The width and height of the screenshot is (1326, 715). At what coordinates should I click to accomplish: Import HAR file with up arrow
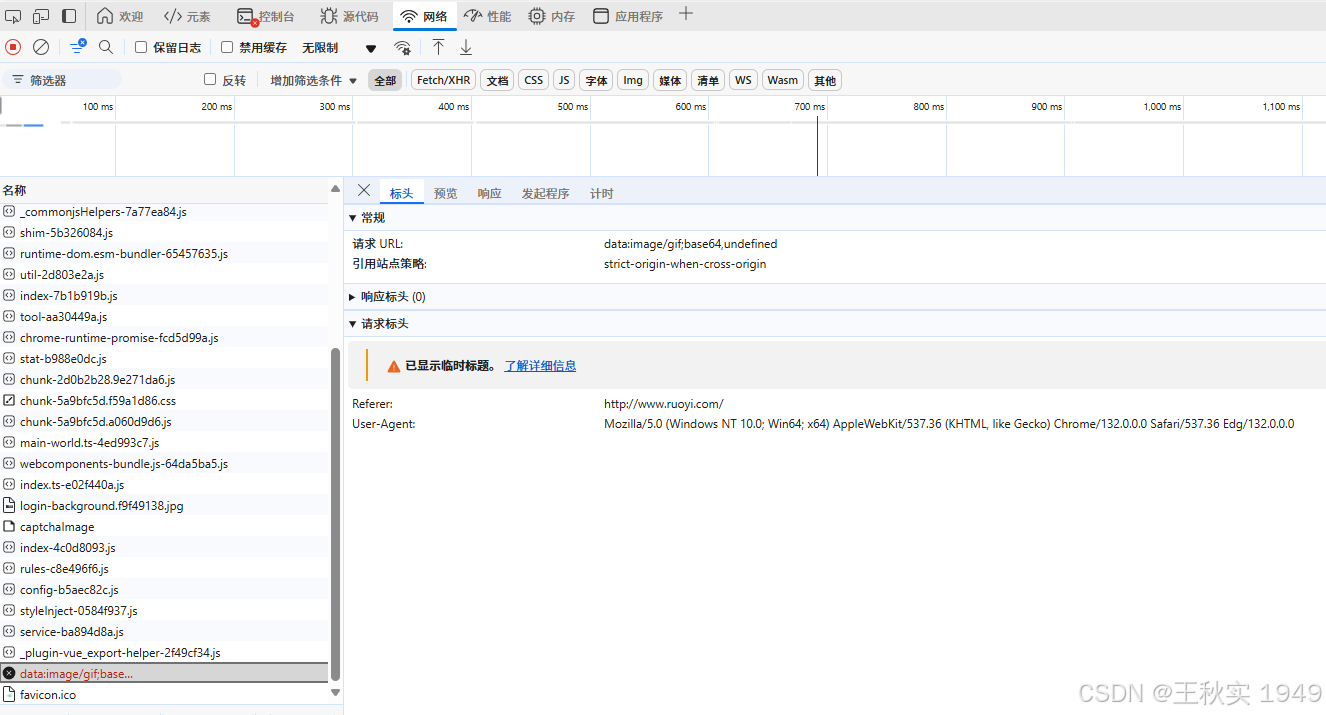pyautogui.click(x=438, y=47)
